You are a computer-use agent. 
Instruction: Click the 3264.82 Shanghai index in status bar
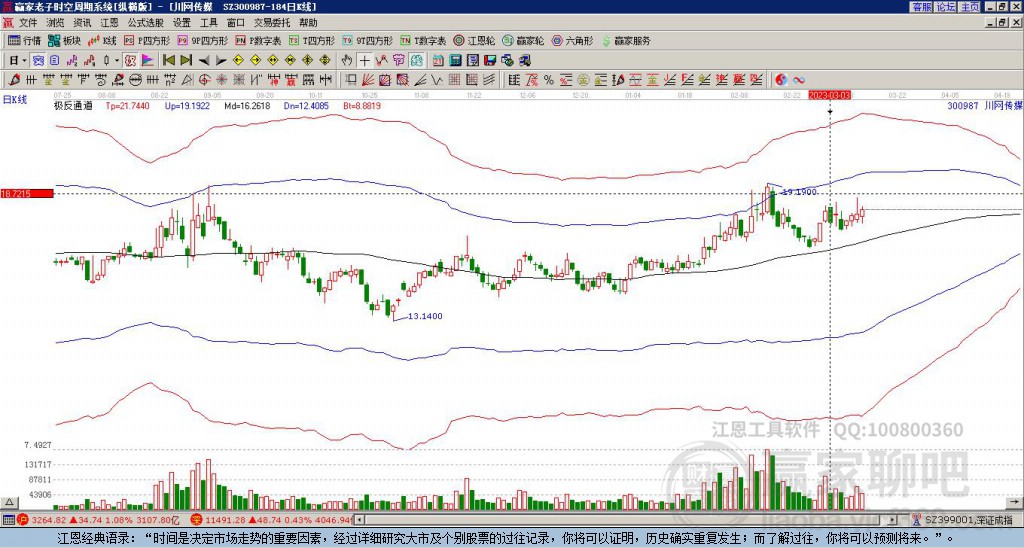point(49,520)
